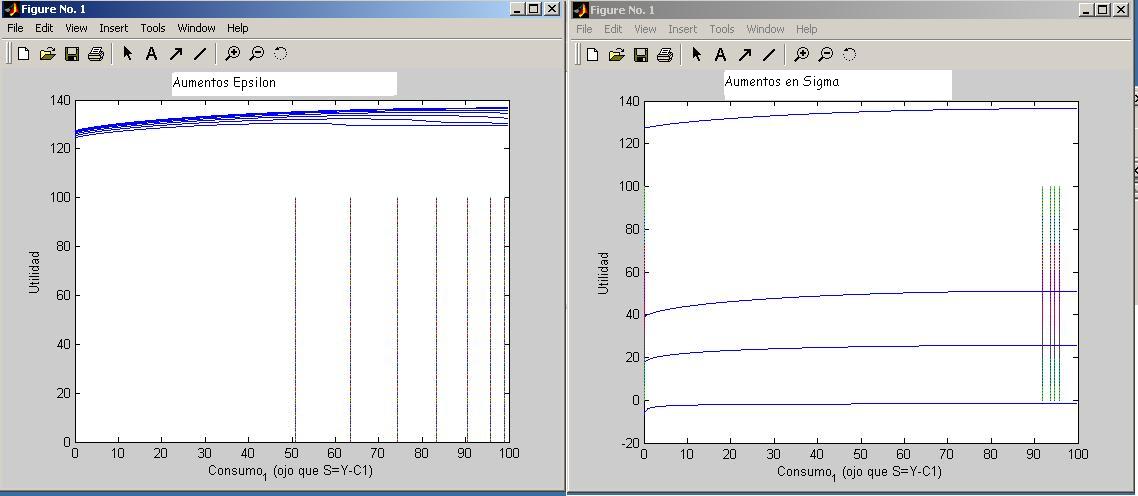Click the "Aumentos Epsilon" plot title
This screenshot has width=1138, height=496.
224,82
